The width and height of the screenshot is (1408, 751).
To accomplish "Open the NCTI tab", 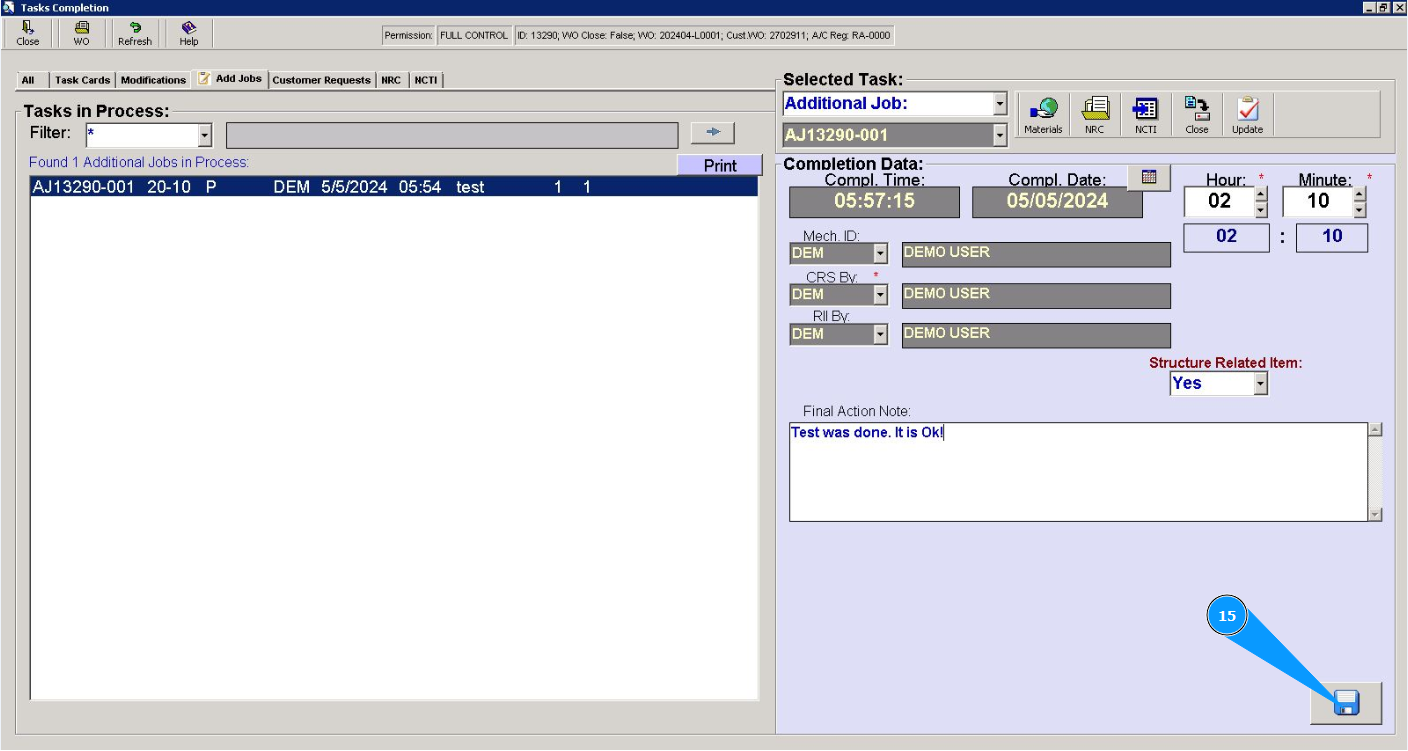I will 426,80.
